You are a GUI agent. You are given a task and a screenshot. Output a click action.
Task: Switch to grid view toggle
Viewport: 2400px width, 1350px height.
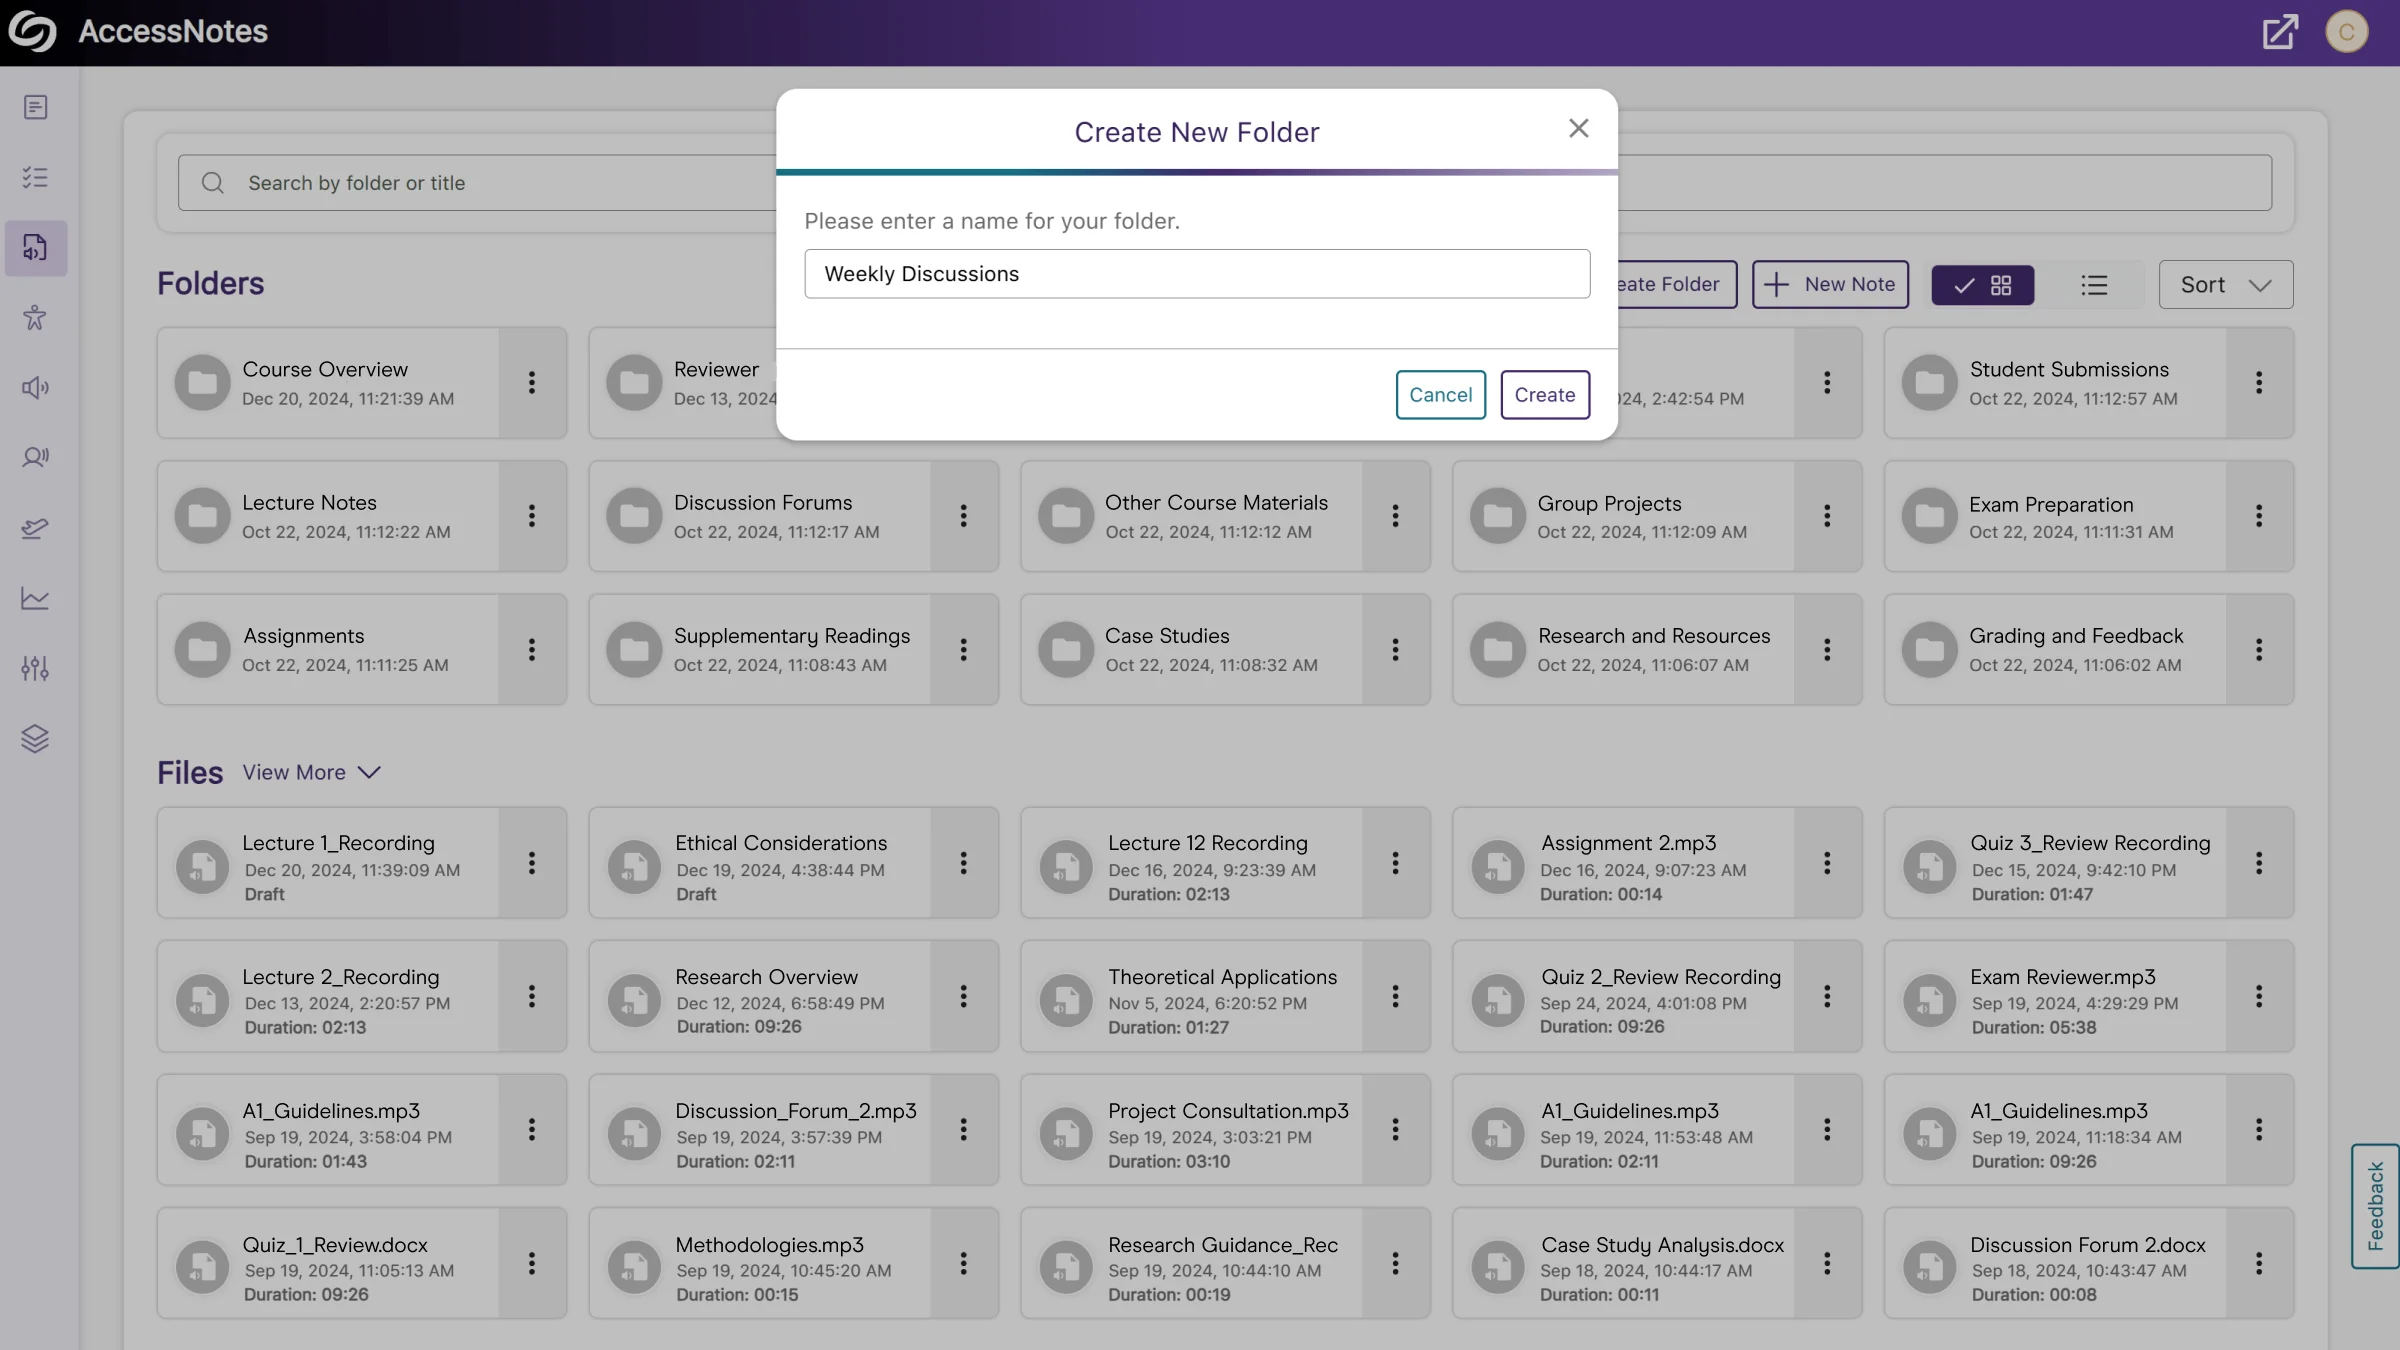(1983, 285)
